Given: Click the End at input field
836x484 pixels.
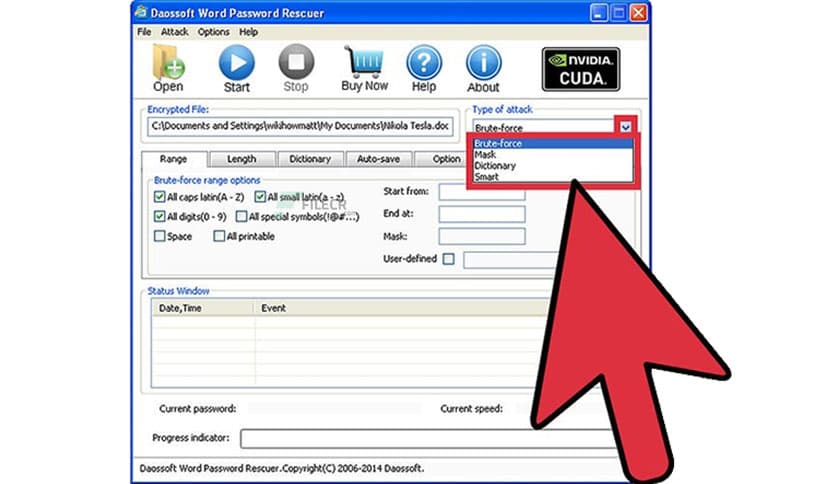Looking at the screenshot, I should click(x=482, y=214).
